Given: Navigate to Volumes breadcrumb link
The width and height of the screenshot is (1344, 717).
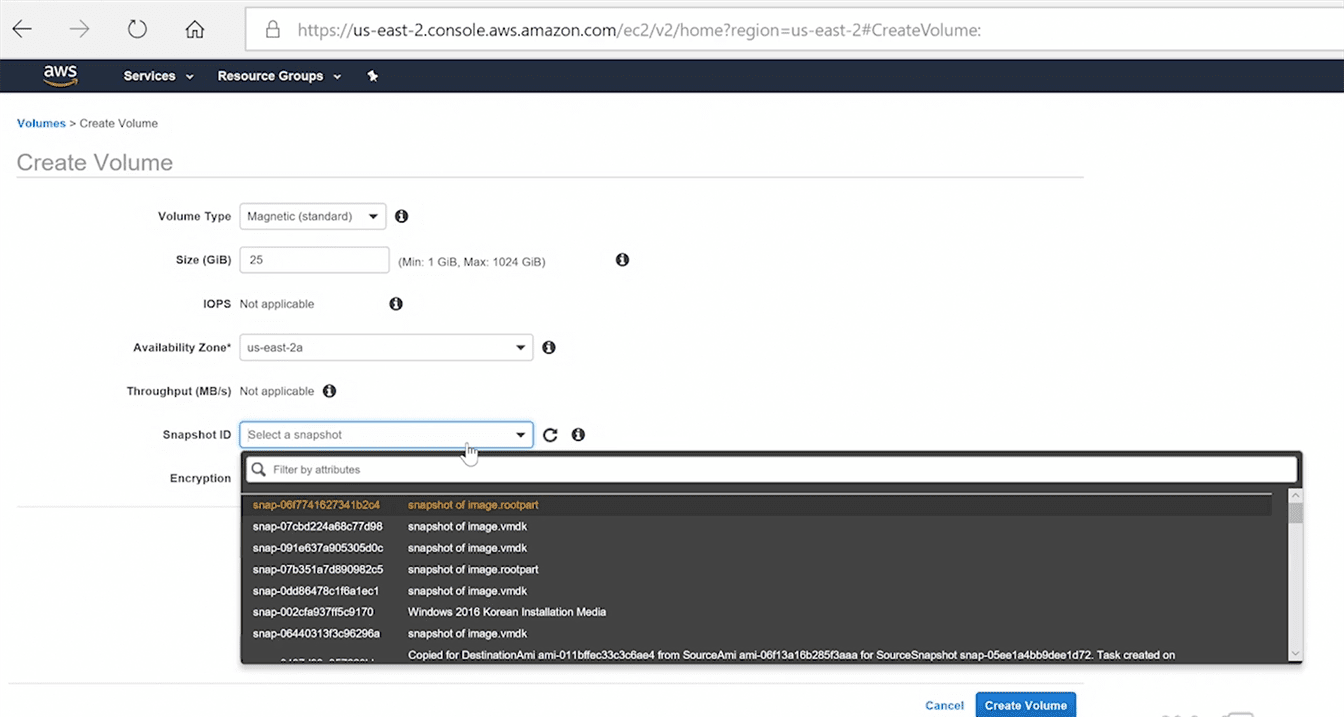Looking at the screenshot, I should tap(41, 123).
